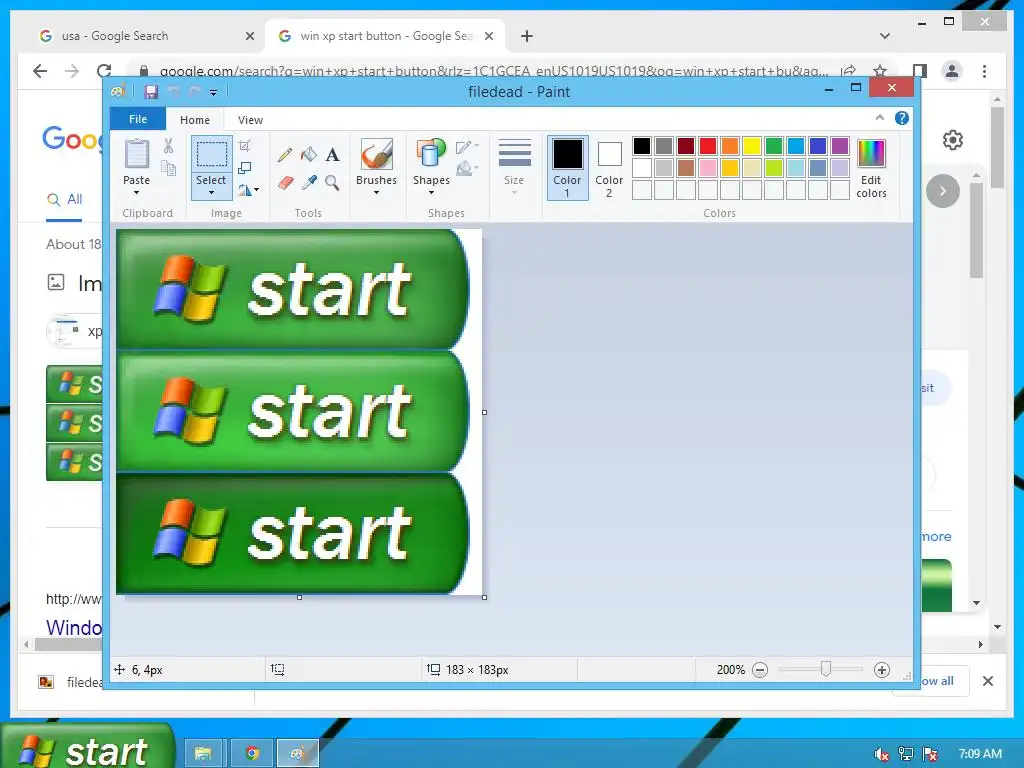Expand the Brushes dropdown arrow
This screenshot has width=1024, height=768.
(377, 193)
